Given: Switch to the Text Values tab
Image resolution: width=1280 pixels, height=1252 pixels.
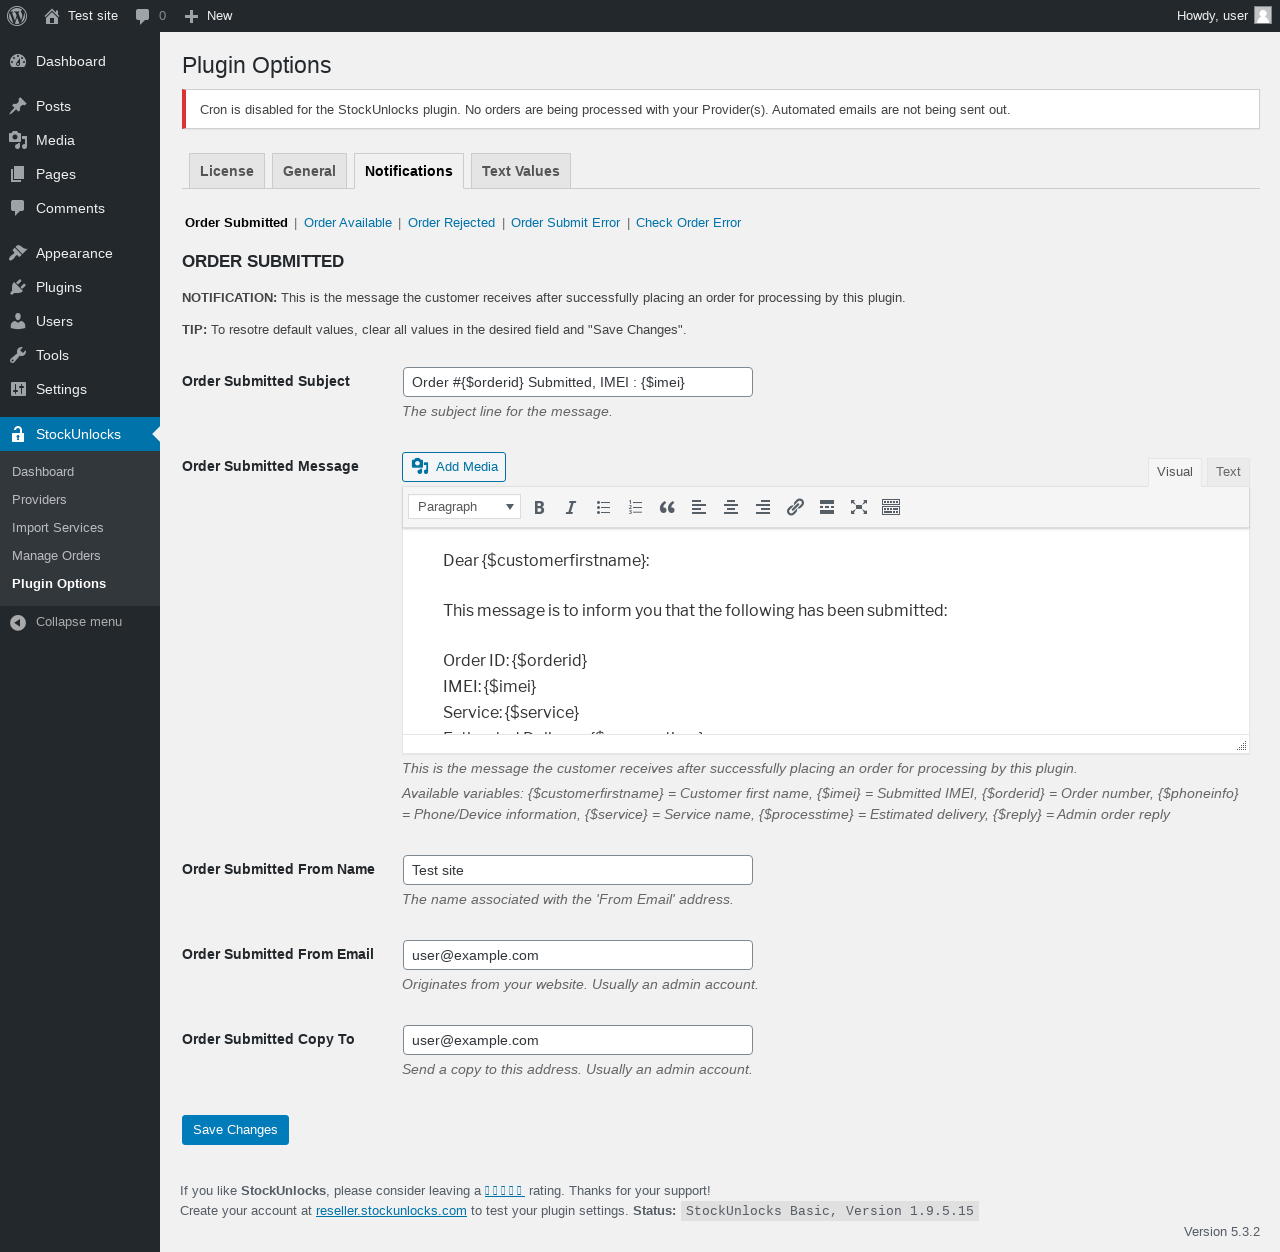Looking at the screenshot, I should [521, 171].
